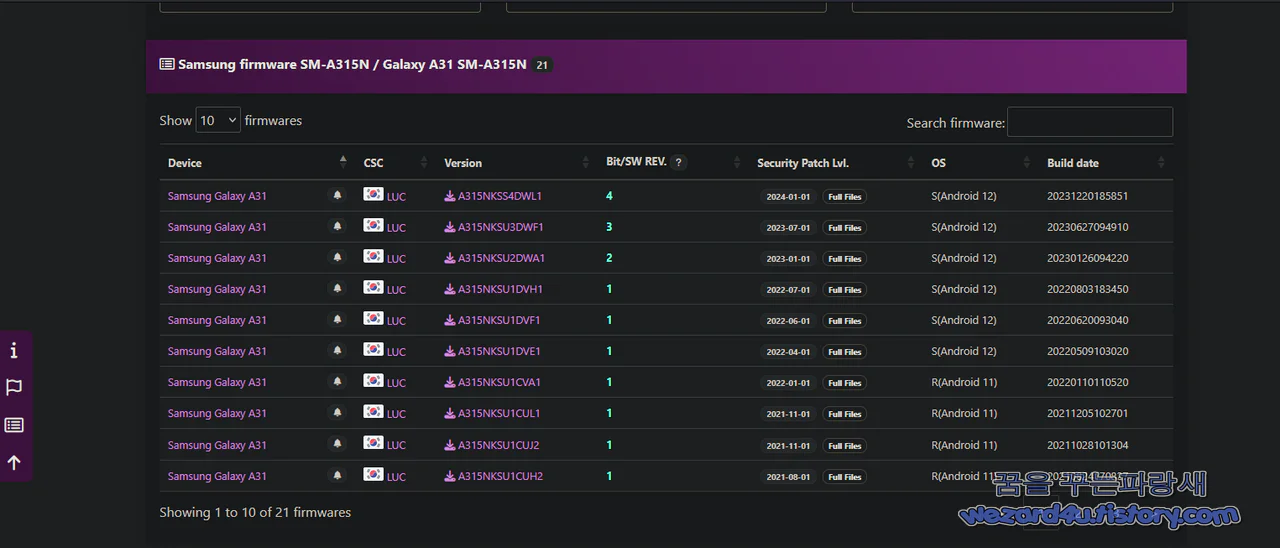Click the bell icon for A315NKSU2DWA1 row
The image size is (1280, 548).
click(x=337, y=258)
